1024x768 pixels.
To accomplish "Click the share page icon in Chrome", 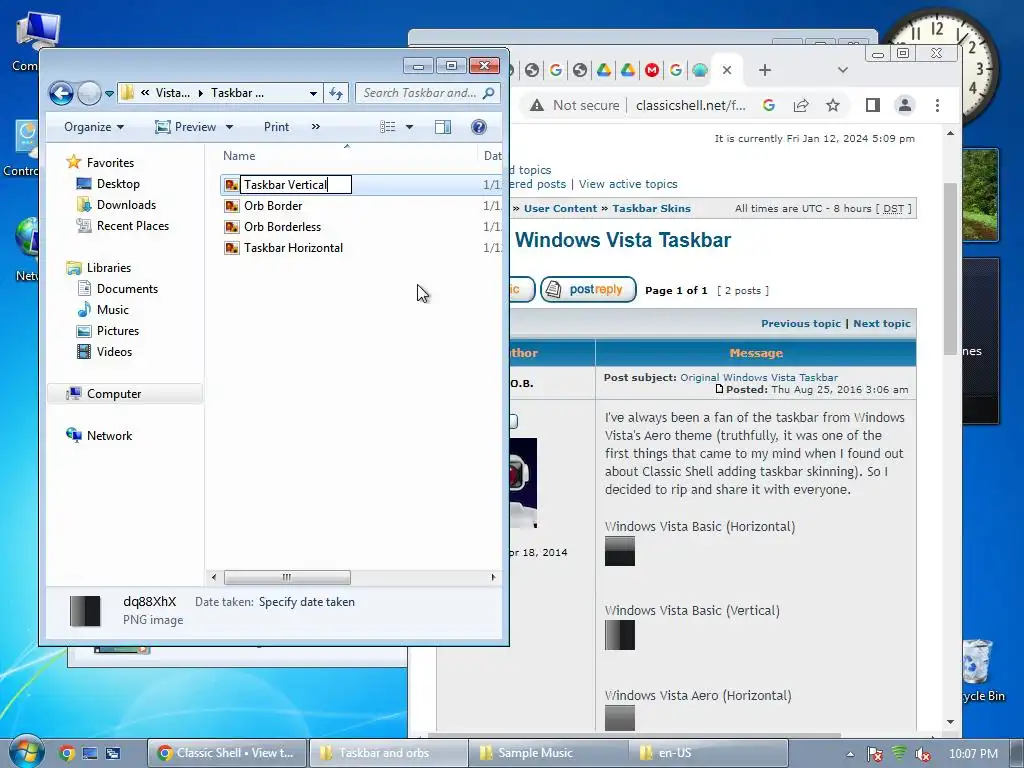I will [x=801, y=105].
